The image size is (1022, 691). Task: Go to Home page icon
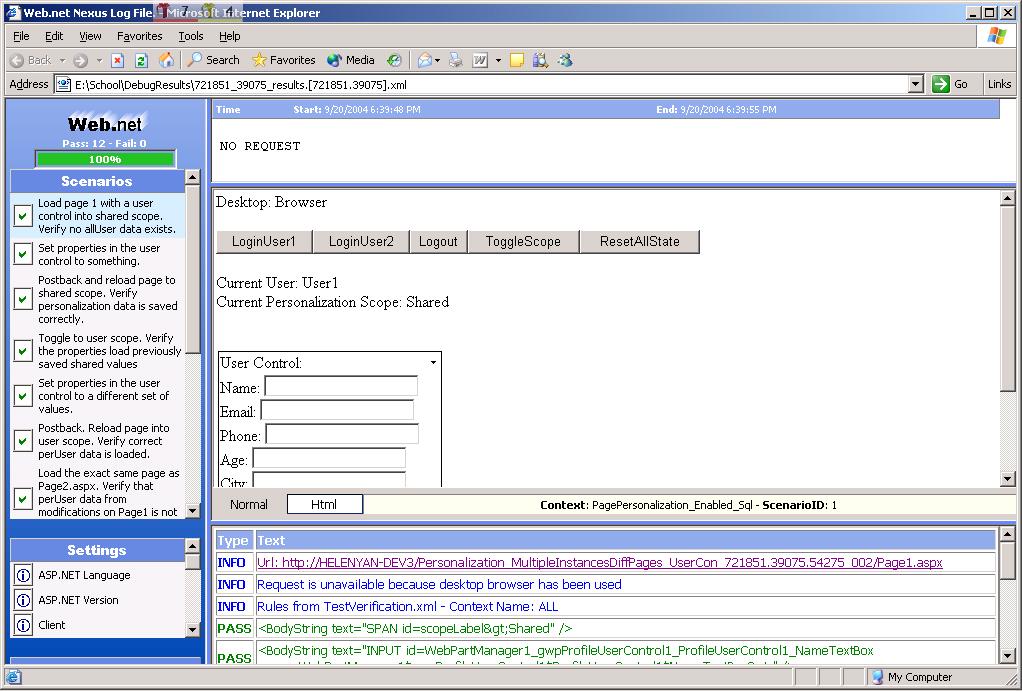(x=166, y=60)
